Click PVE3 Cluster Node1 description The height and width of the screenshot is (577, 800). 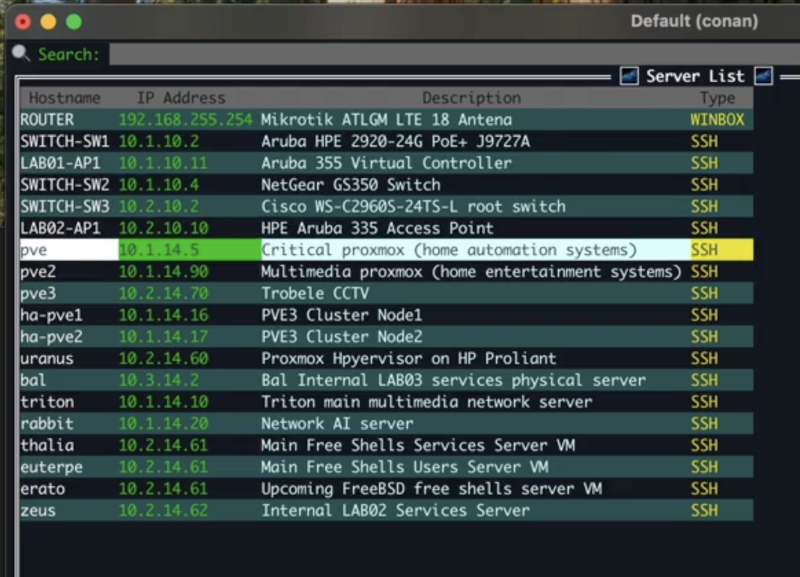click(x=342, y=315)
